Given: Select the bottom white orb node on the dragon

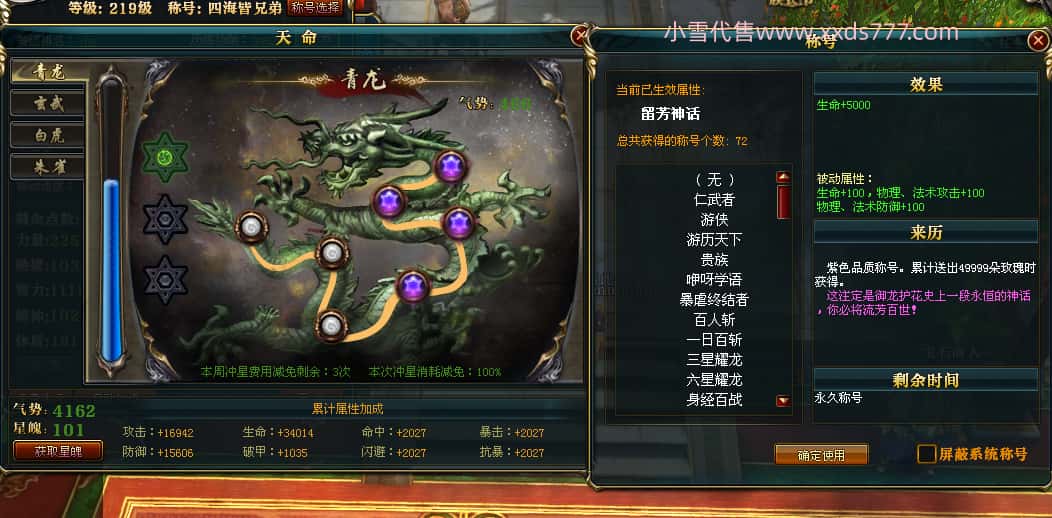Looking at the screenshot, I should click(x=331, y=325).
